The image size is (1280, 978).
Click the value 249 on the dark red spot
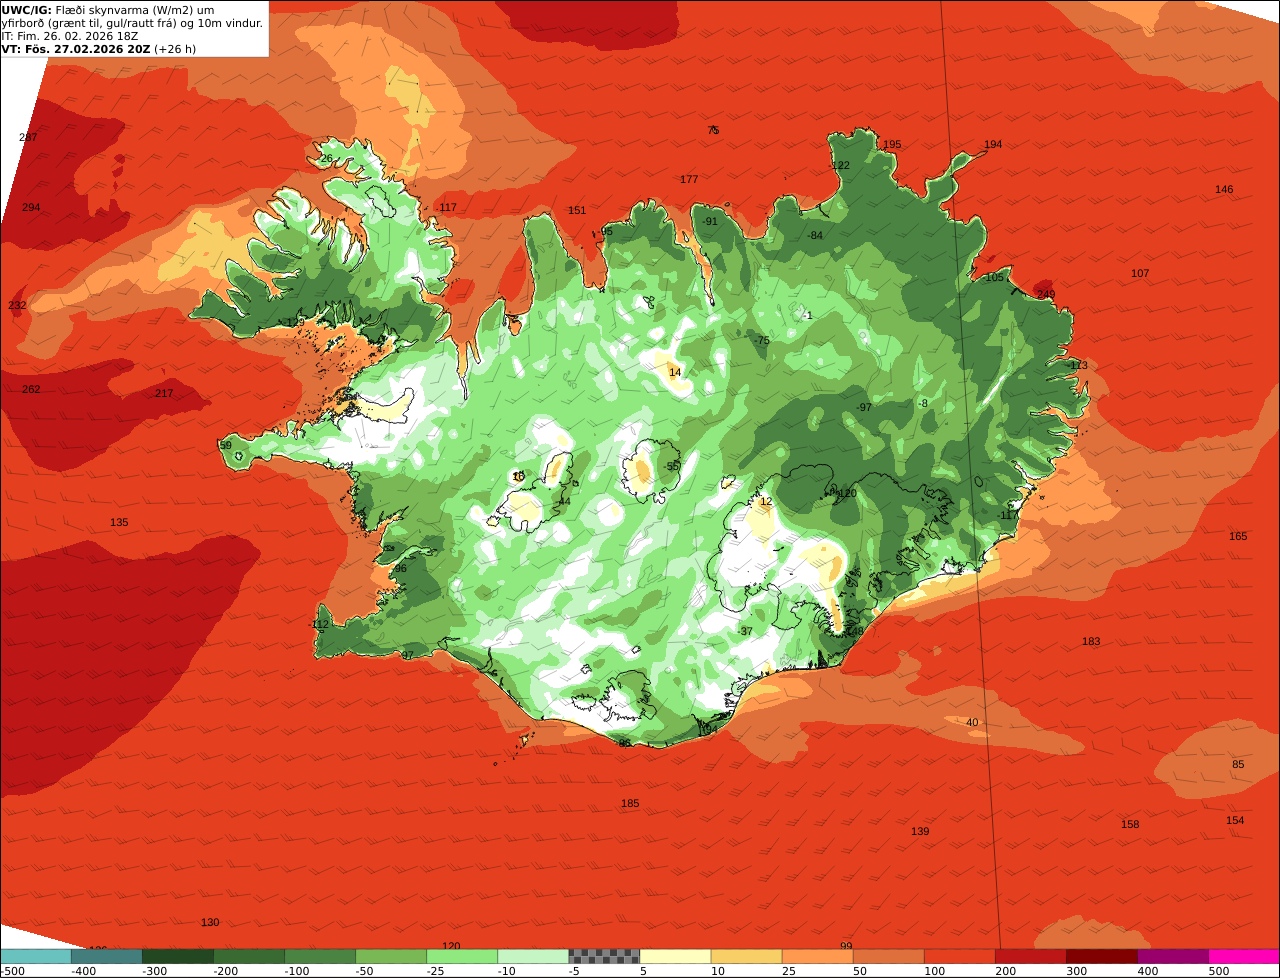point(1046,294)
